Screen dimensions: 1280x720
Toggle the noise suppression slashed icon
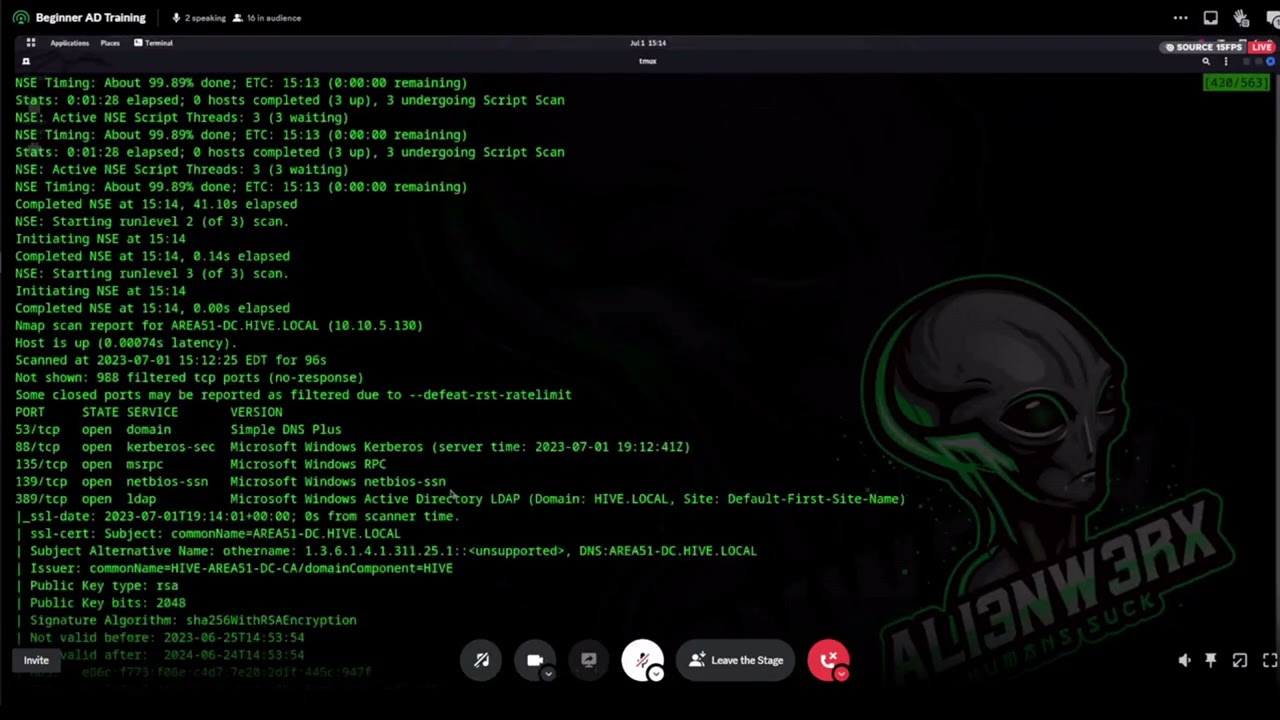481,660
